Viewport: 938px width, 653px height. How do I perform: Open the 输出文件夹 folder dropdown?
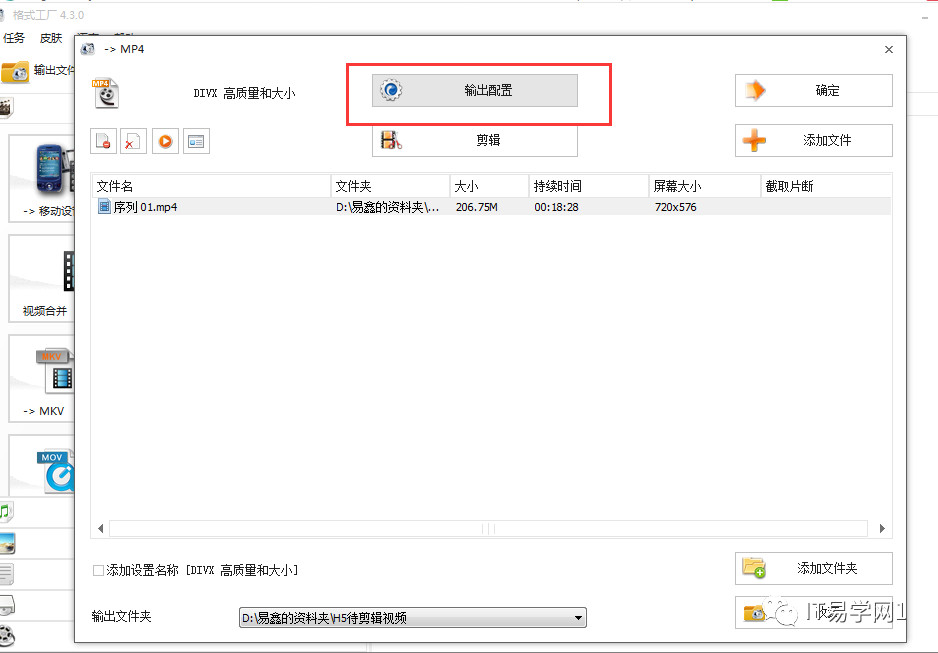[x=578, y=618]
